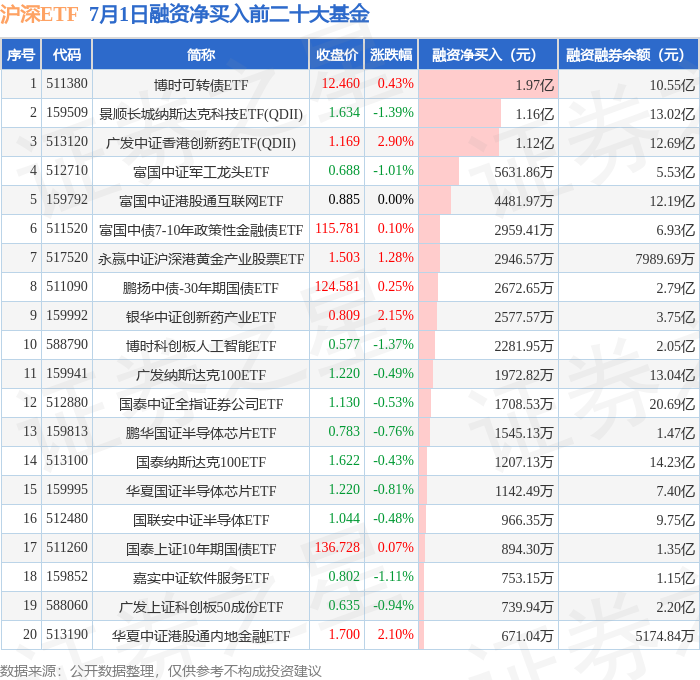Select 嘉实中证软件服务ETF name
The image size is (700, 680).
[x=201, y=578]
